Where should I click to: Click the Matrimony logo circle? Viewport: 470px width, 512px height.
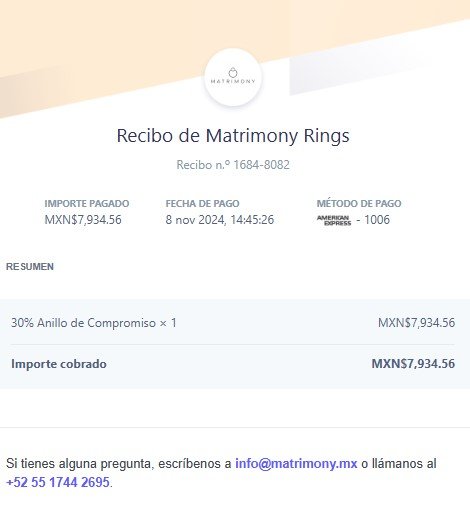point(233,77)
